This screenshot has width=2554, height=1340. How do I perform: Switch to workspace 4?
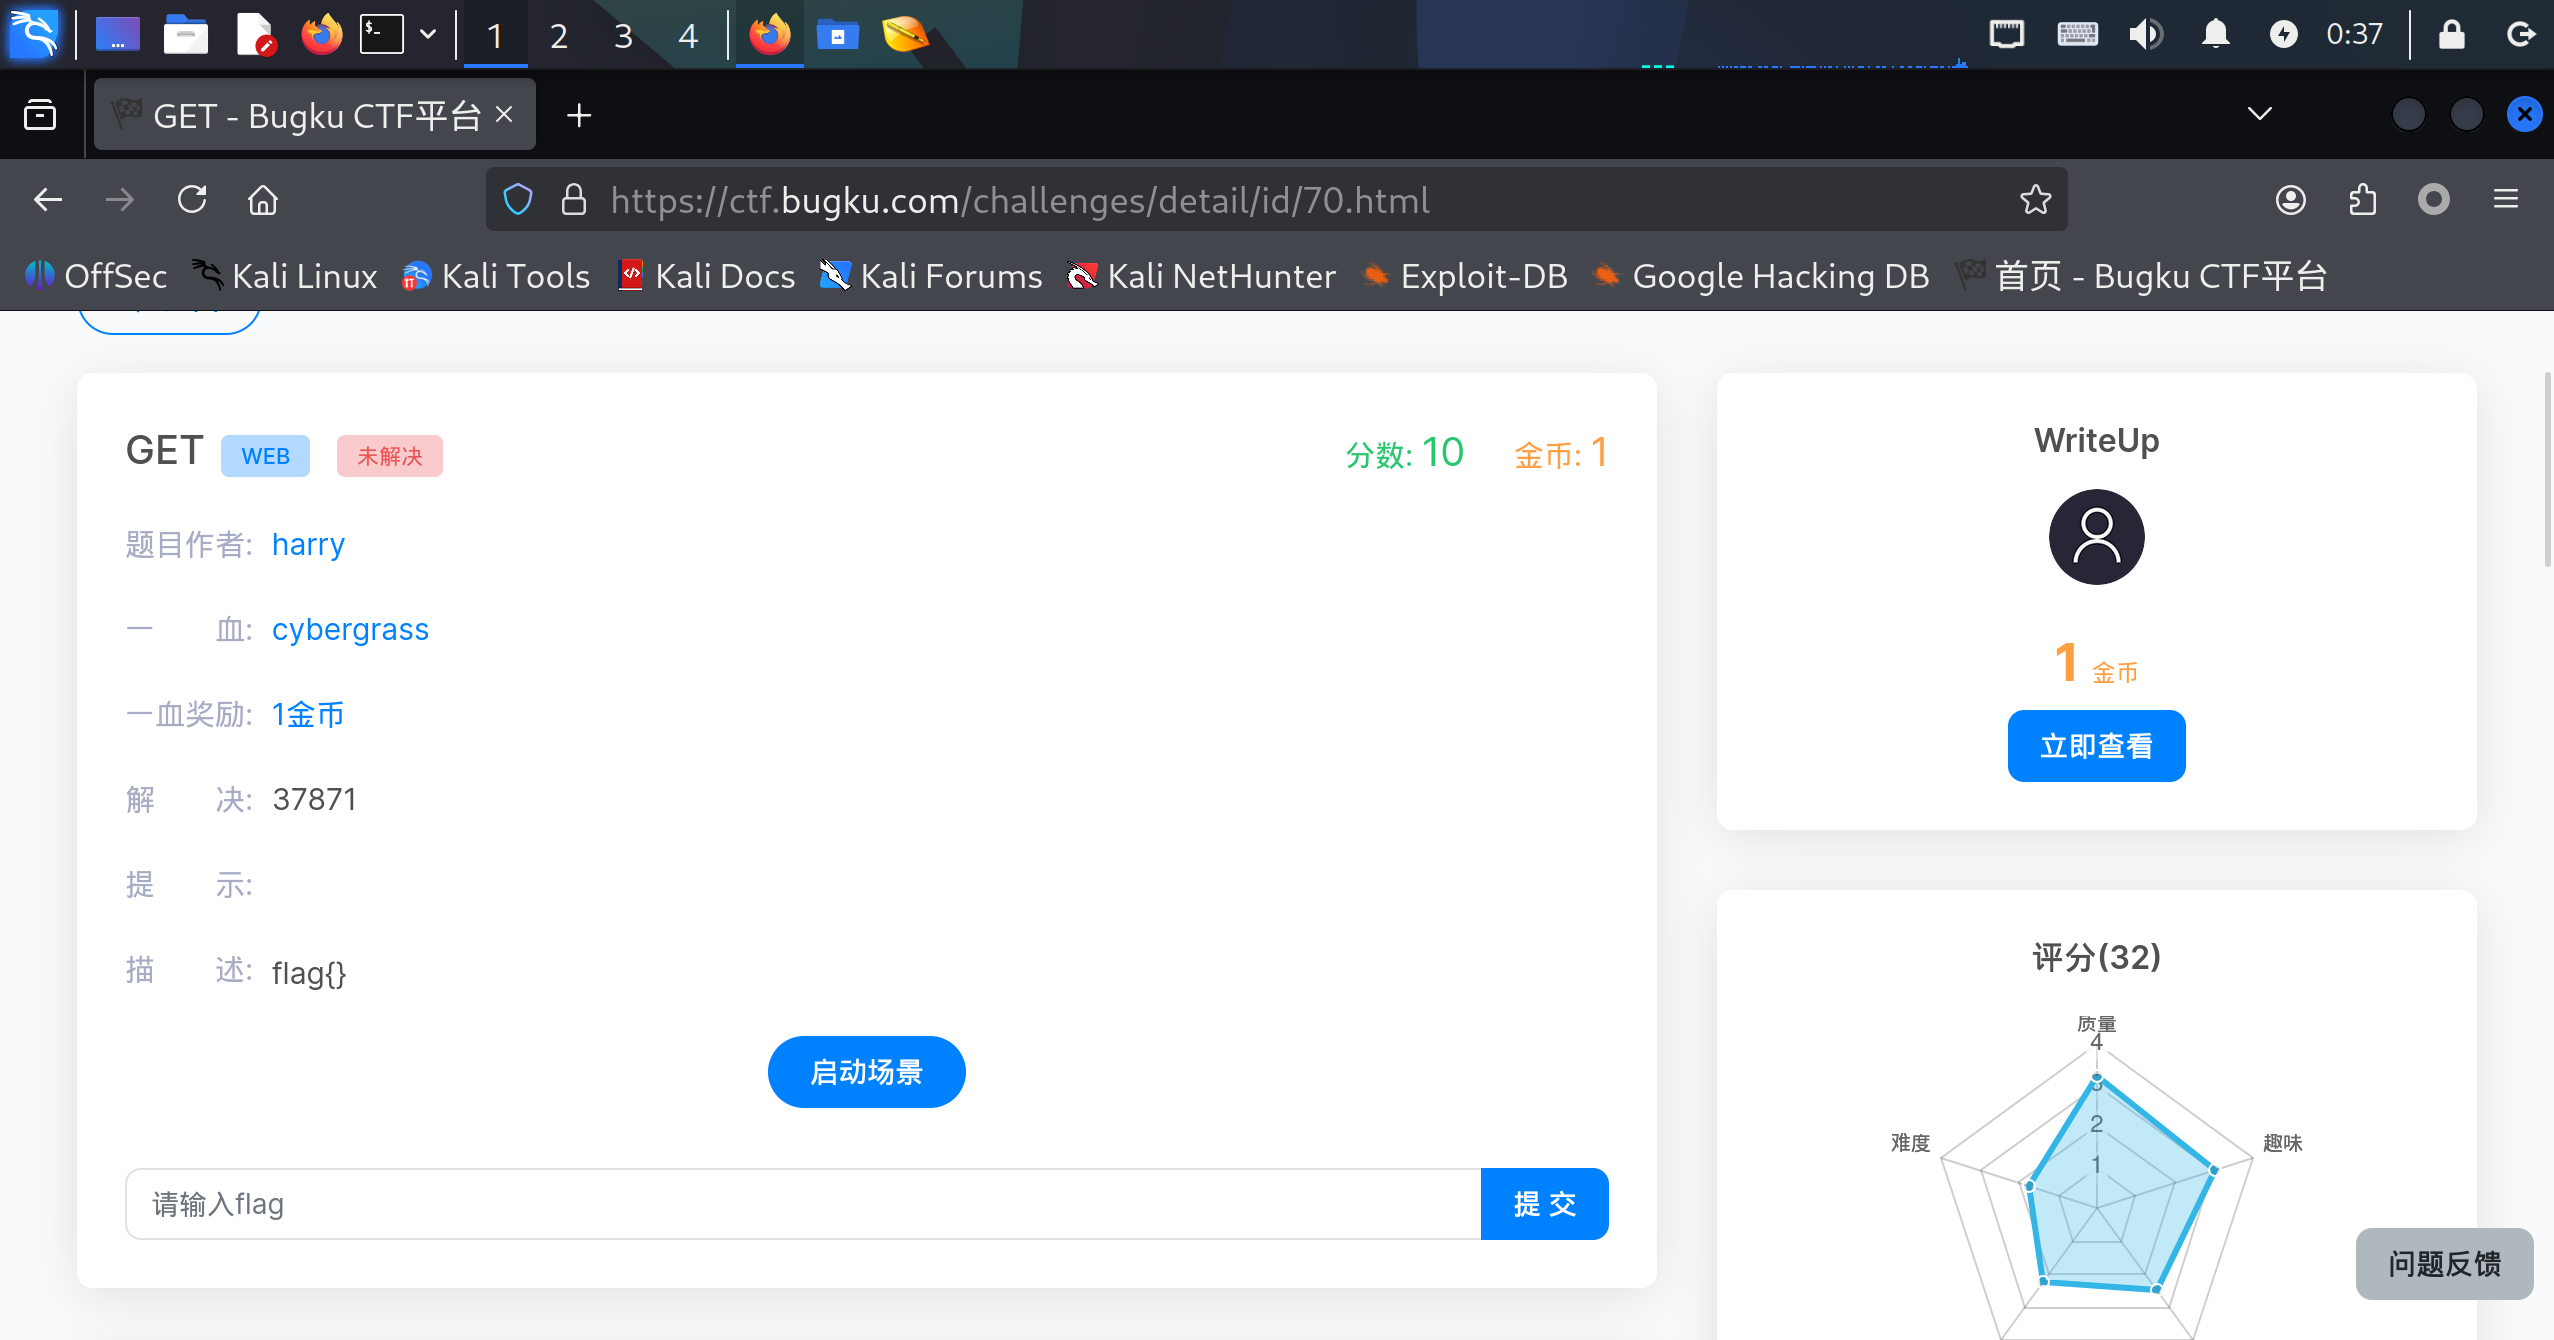(x=687, y=36)
